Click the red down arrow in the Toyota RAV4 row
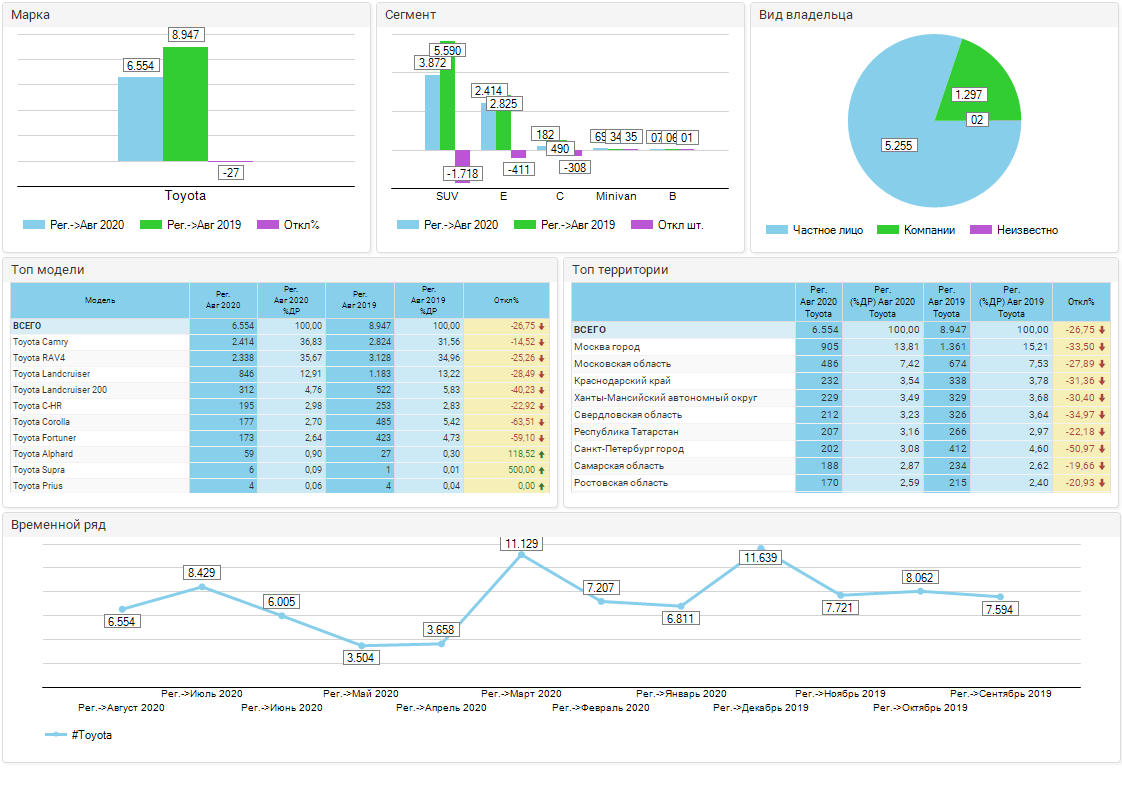 click(x=542, y=358)
